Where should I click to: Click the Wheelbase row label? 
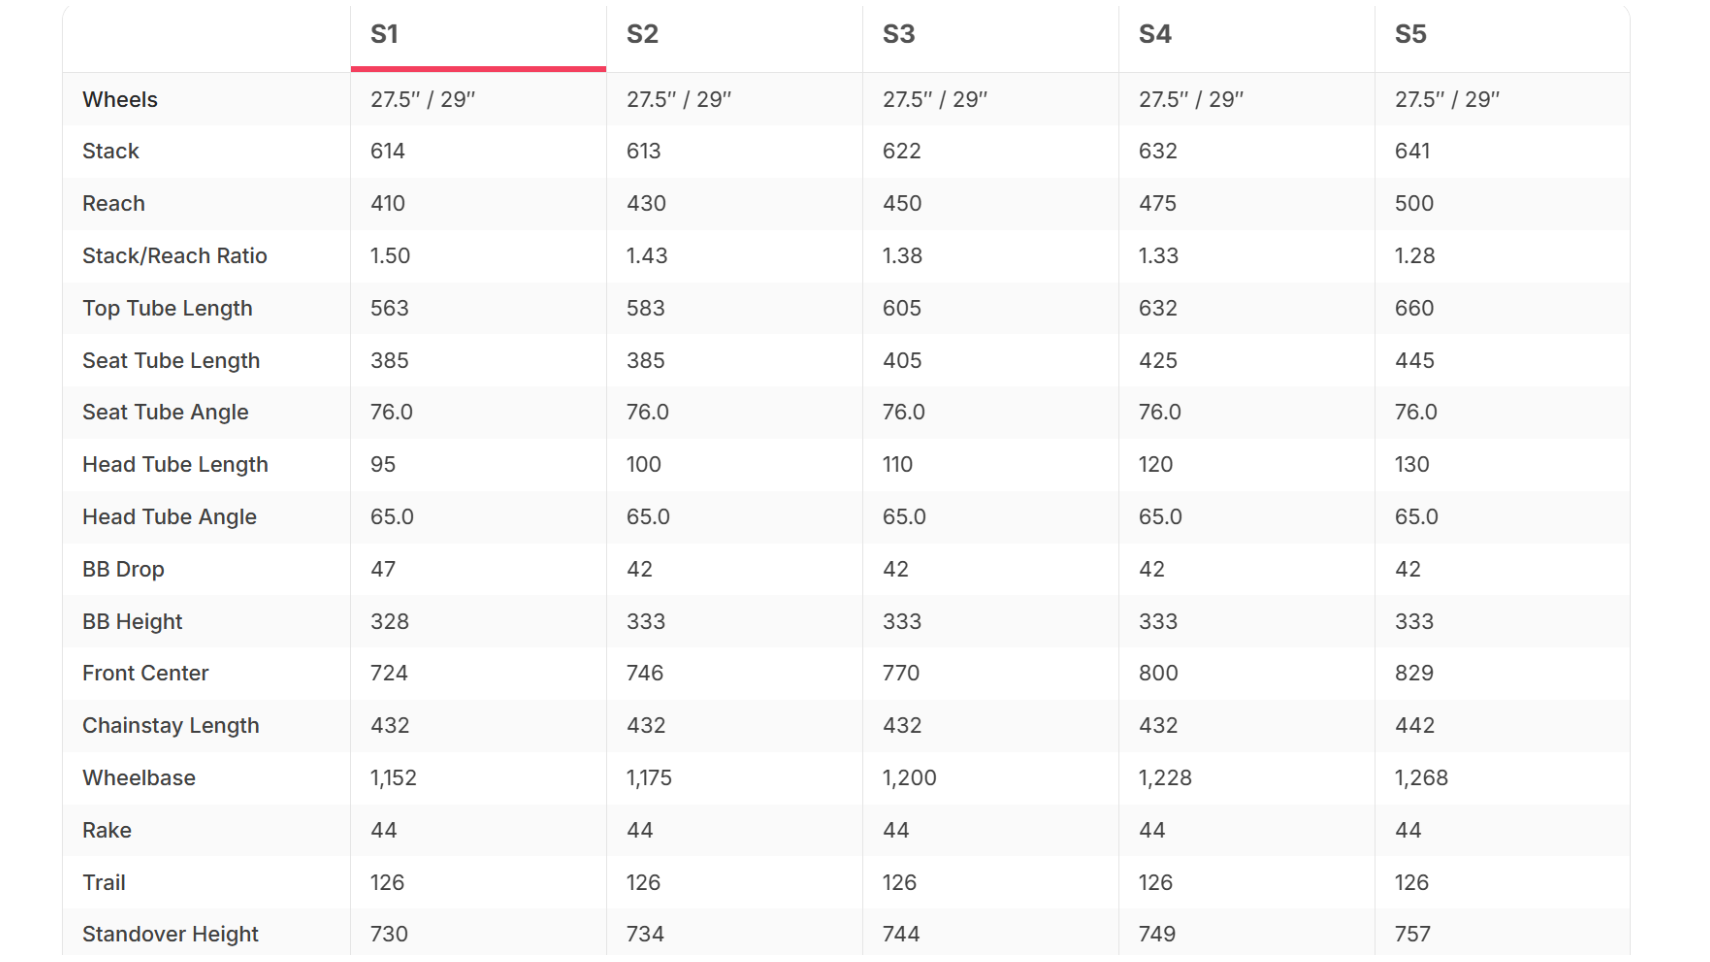[x=139, y=778]
